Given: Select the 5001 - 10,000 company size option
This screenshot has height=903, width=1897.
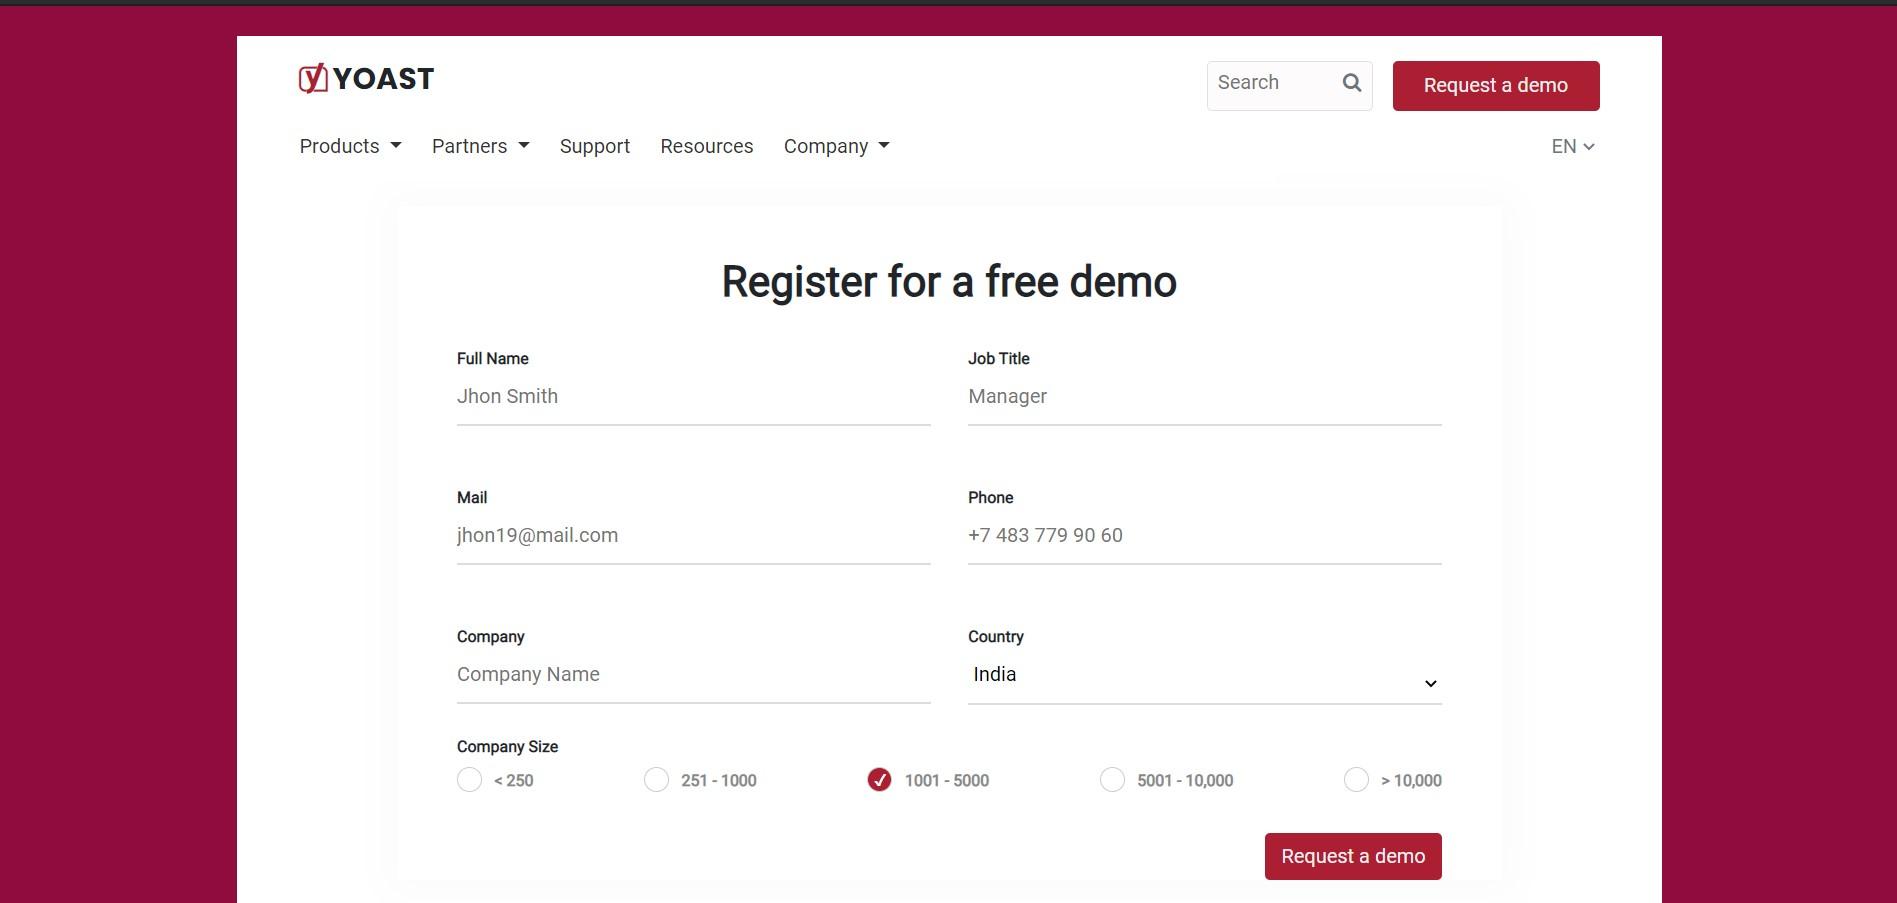Looking at the screenshot, I should (x=1112, y=779).
